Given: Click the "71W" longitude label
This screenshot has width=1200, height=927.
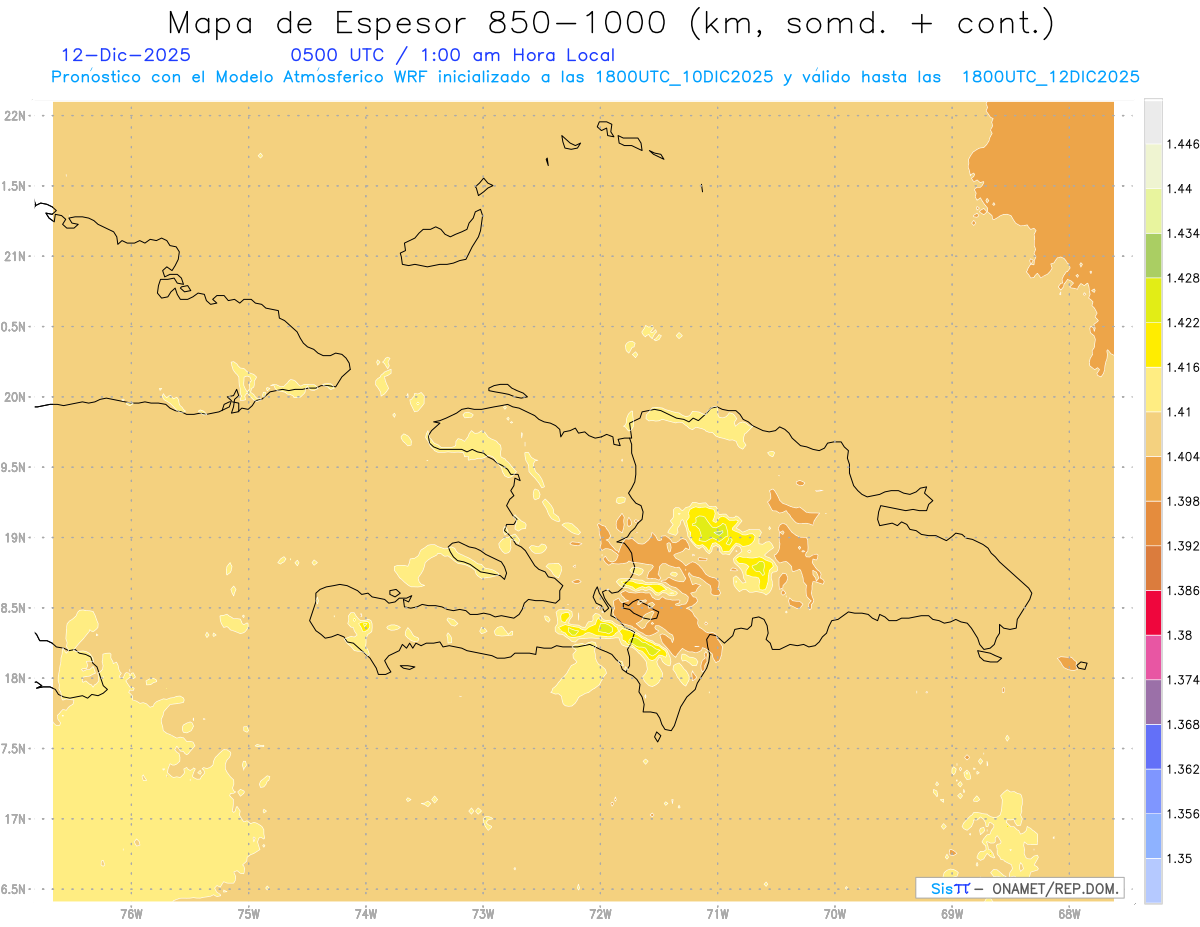Looking at the screenshot, I should pos(718,913).
